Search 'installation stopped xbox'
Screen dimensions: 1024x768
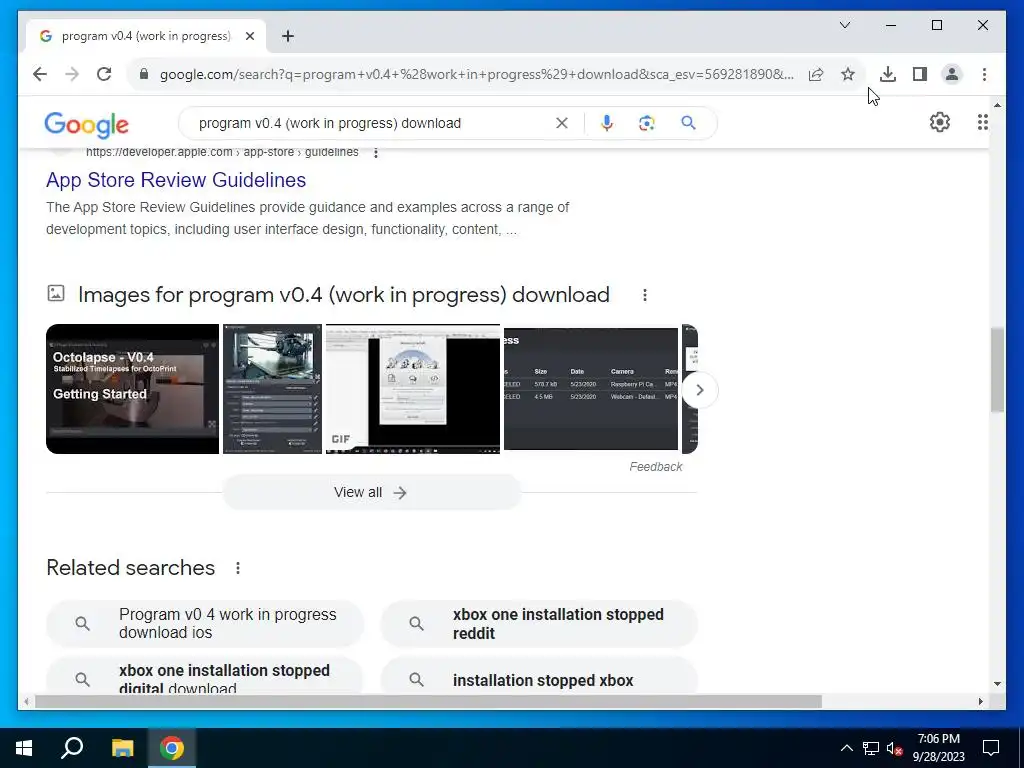pos(539,677)
